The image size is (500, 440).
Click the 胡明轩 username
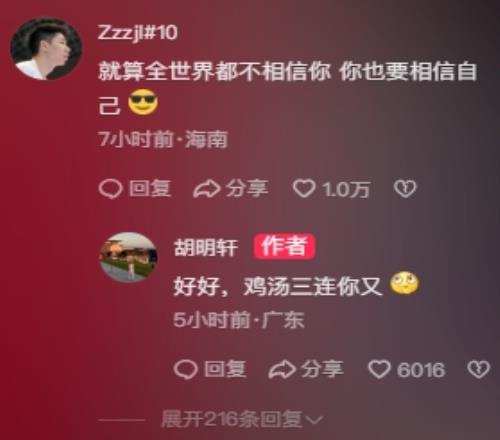[206, 248]
